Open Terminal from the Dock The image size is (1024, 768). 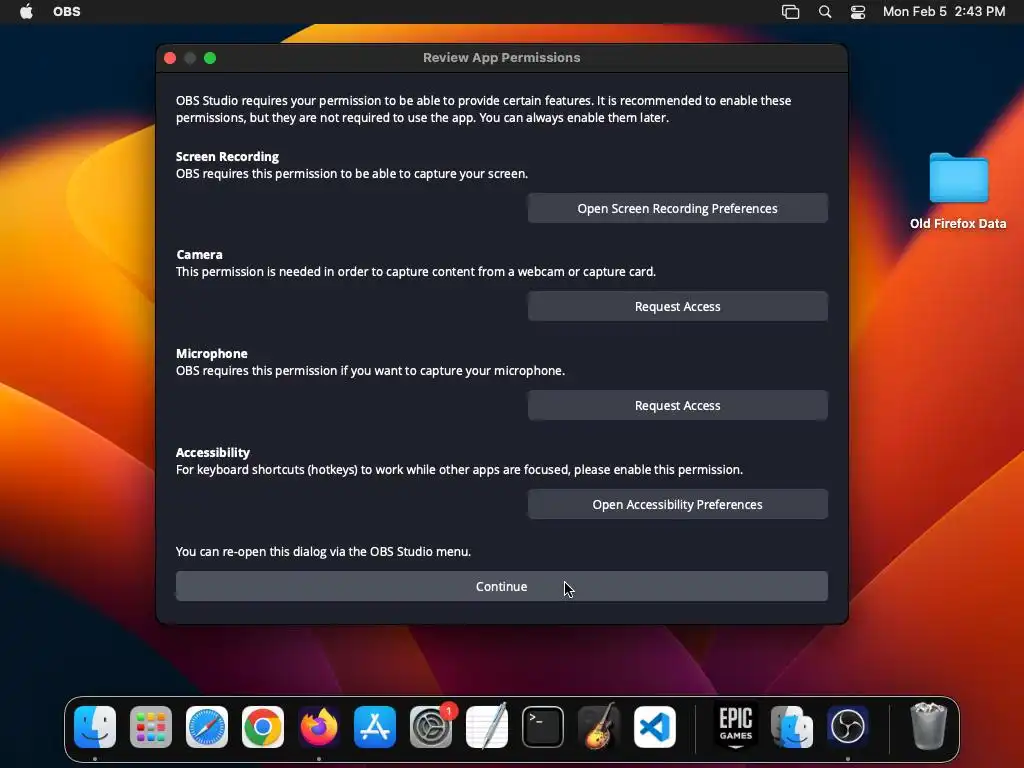pyautogui.click(x=543, y=727)
